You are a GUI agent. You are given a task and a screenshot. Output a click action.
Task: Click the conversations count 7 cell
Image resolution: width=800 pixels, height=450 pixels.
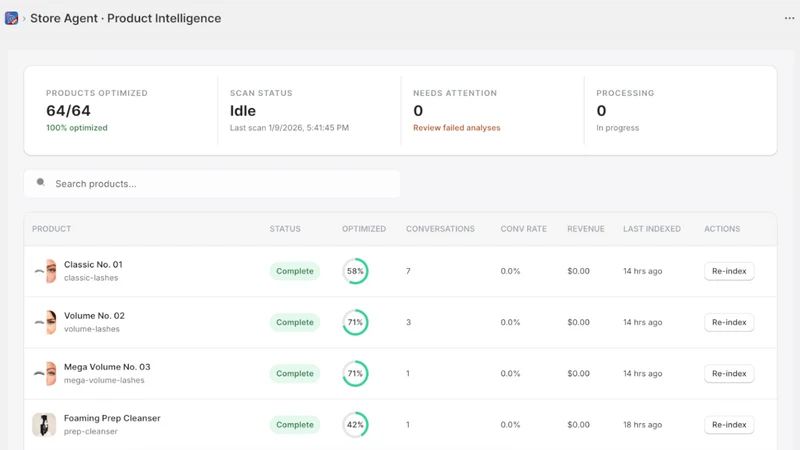click(x=408, y=271)
